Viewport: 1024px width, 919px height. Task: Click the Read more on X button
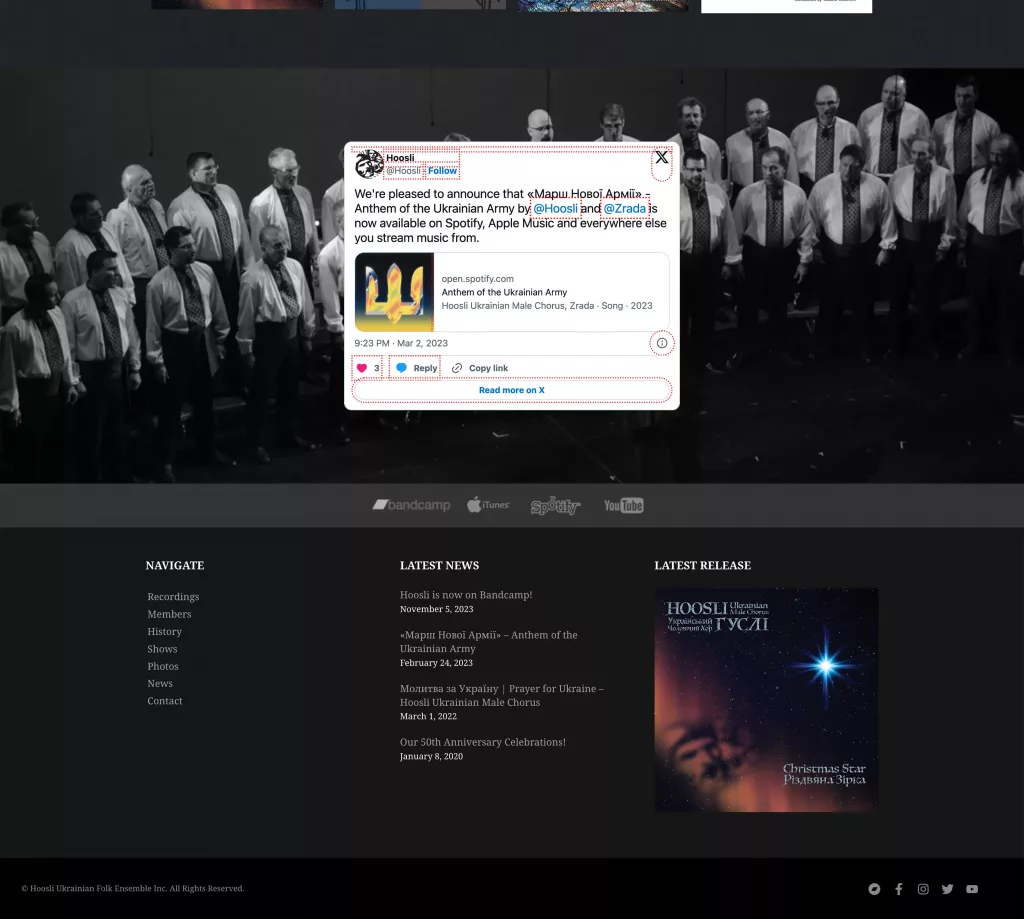pyautogui.click(x=511, y=390)
